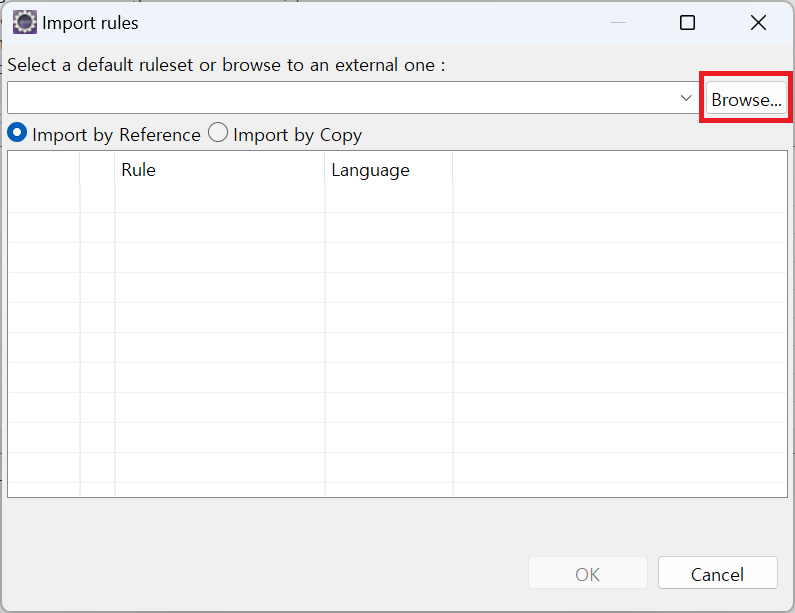
Task: Click the empty header right of Language
Action: tap(618, 170)
